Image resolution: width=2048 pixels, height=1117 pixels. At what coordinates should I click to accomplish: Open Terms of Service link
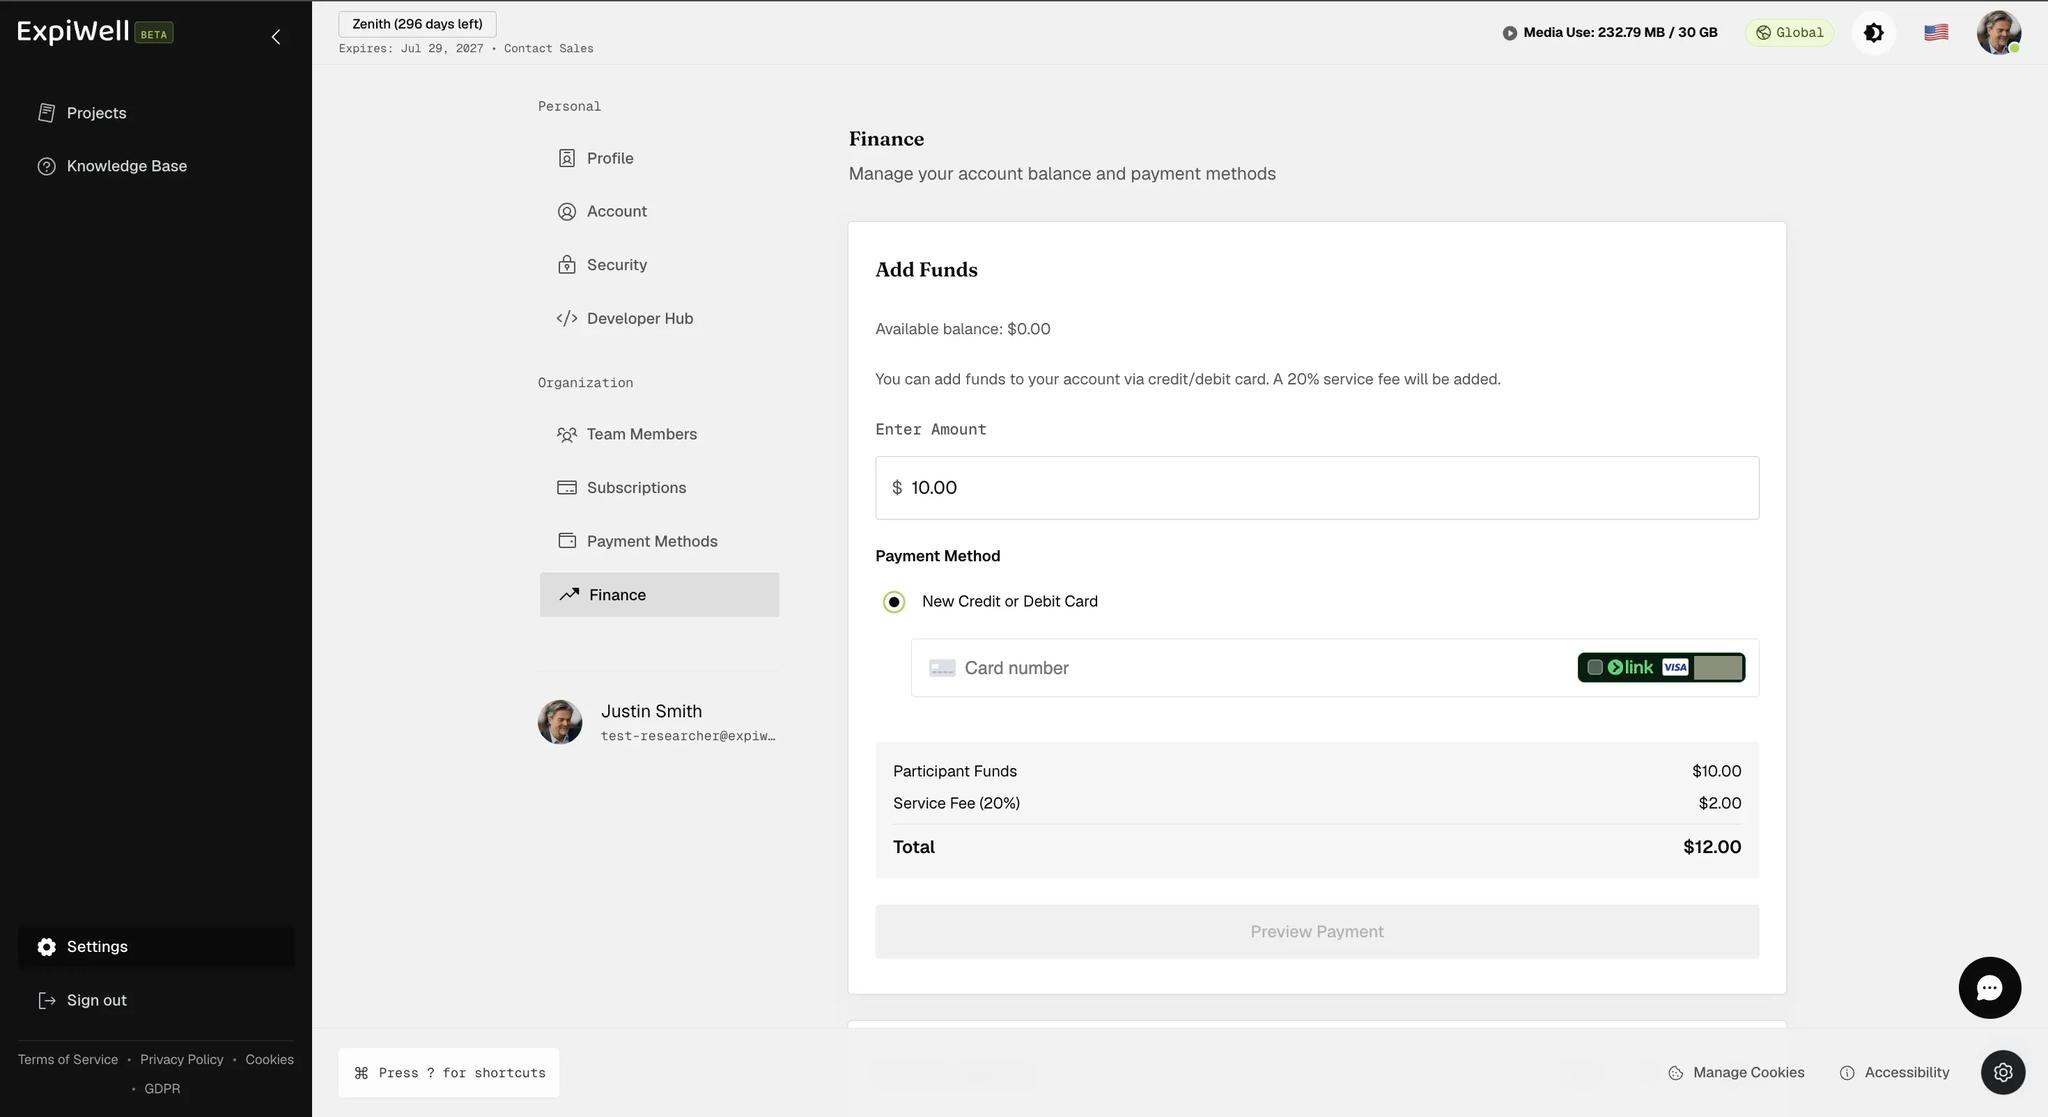pos(68,1060)
